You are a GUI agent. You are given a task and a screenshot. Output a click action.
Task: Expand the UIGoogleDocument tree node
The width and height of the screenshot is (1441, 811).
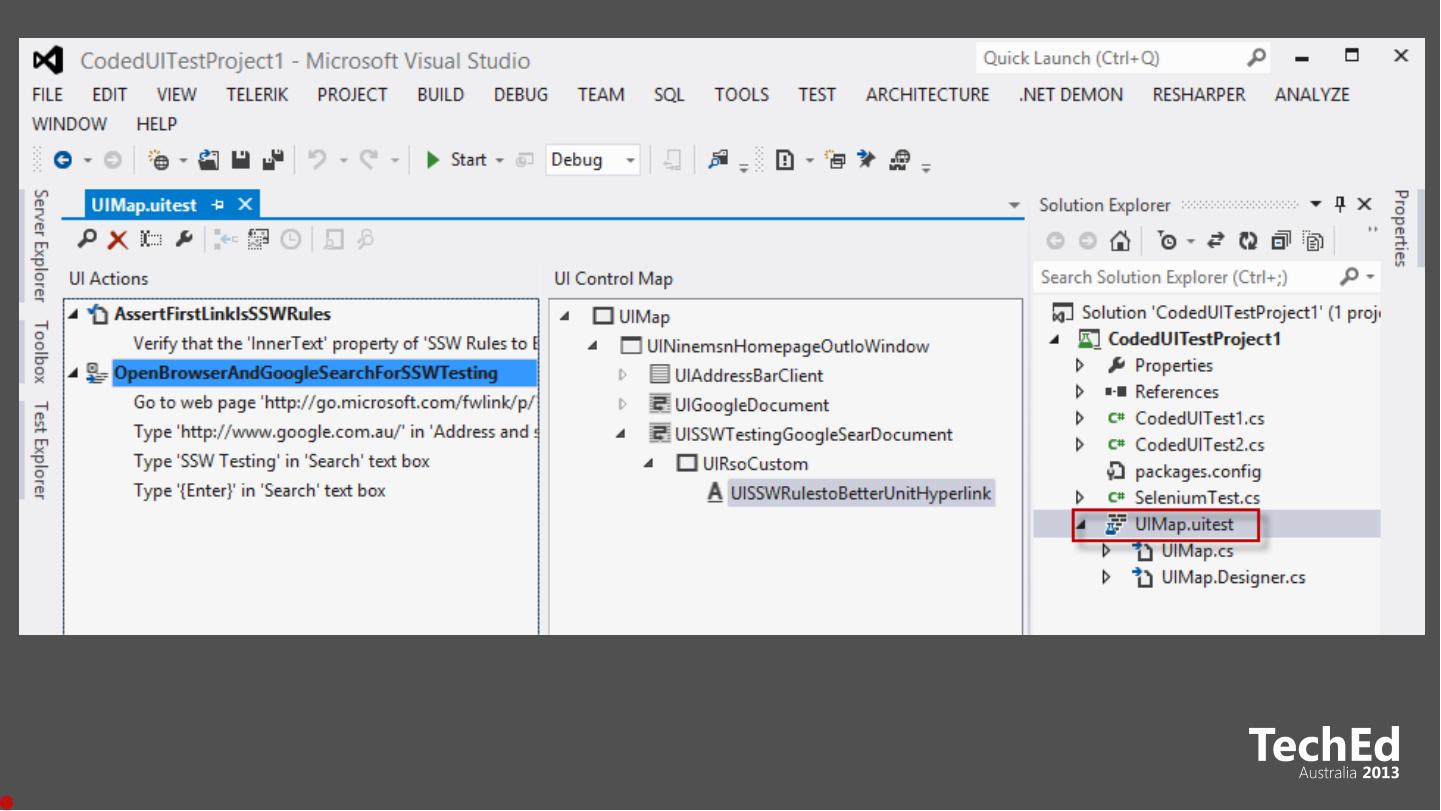622,405
